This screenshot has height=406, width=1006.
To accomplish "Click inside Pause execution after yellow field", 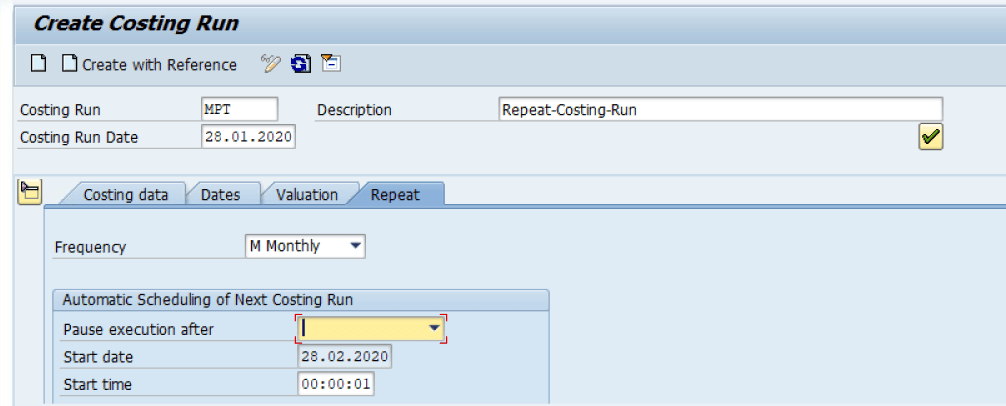I will (x=362, y=328).
